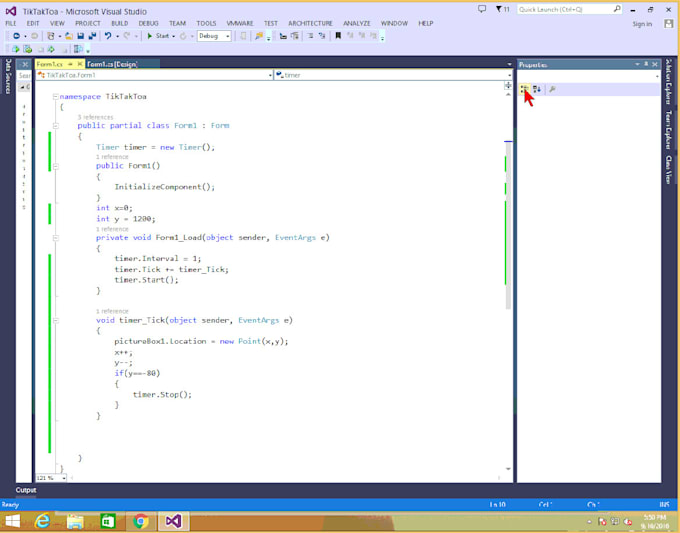Image resolution: width=680 pixels, height=533 pixels.
Task: Close the Properties panel
Action: pyautogui.click(x=655, y=65)
